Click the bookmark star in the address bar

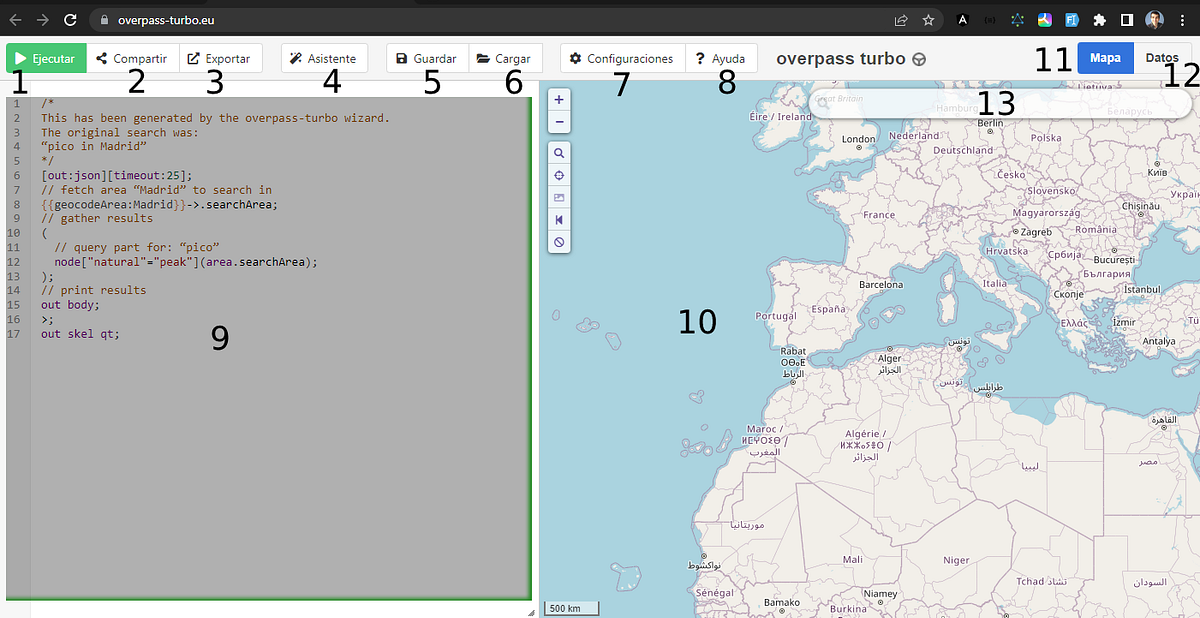coord(927,18)
